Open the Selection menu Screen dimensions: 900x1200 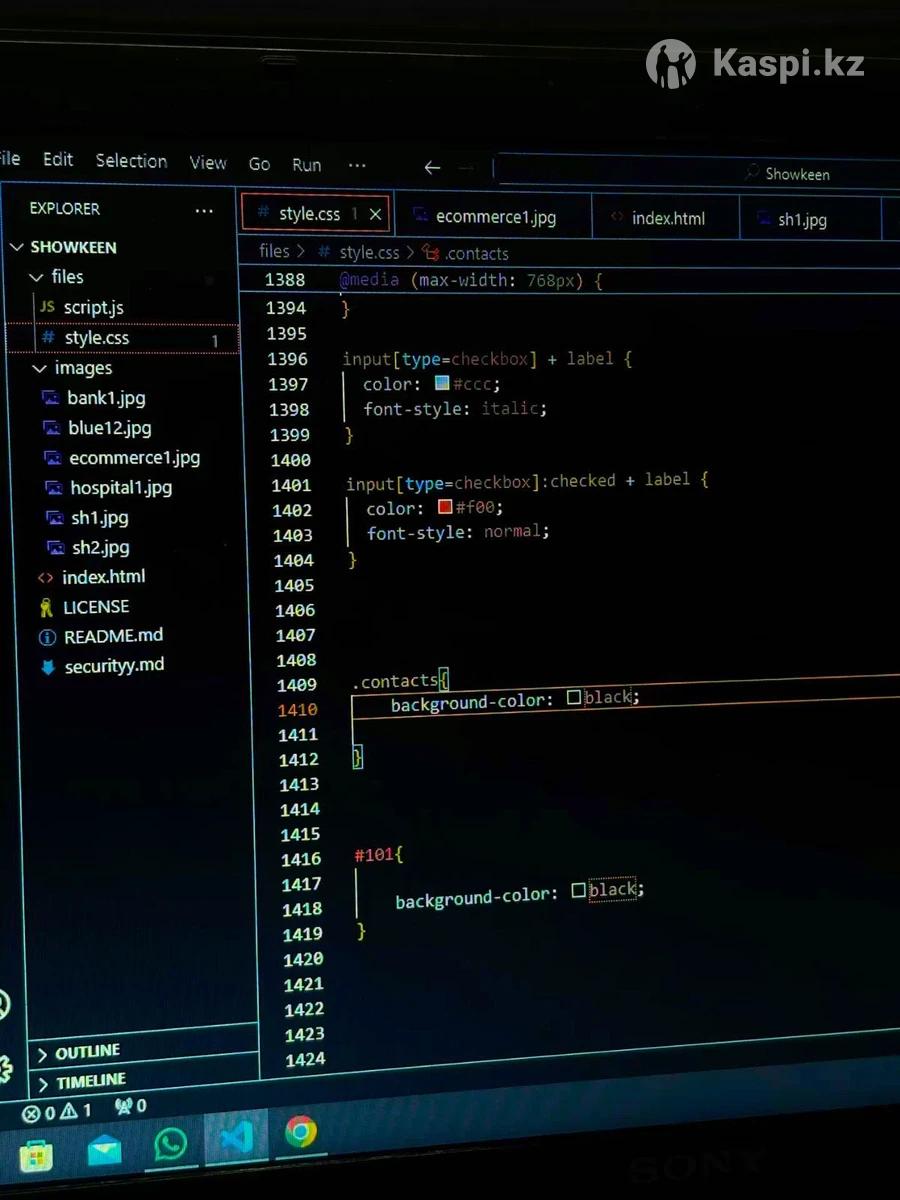point(131,161)
